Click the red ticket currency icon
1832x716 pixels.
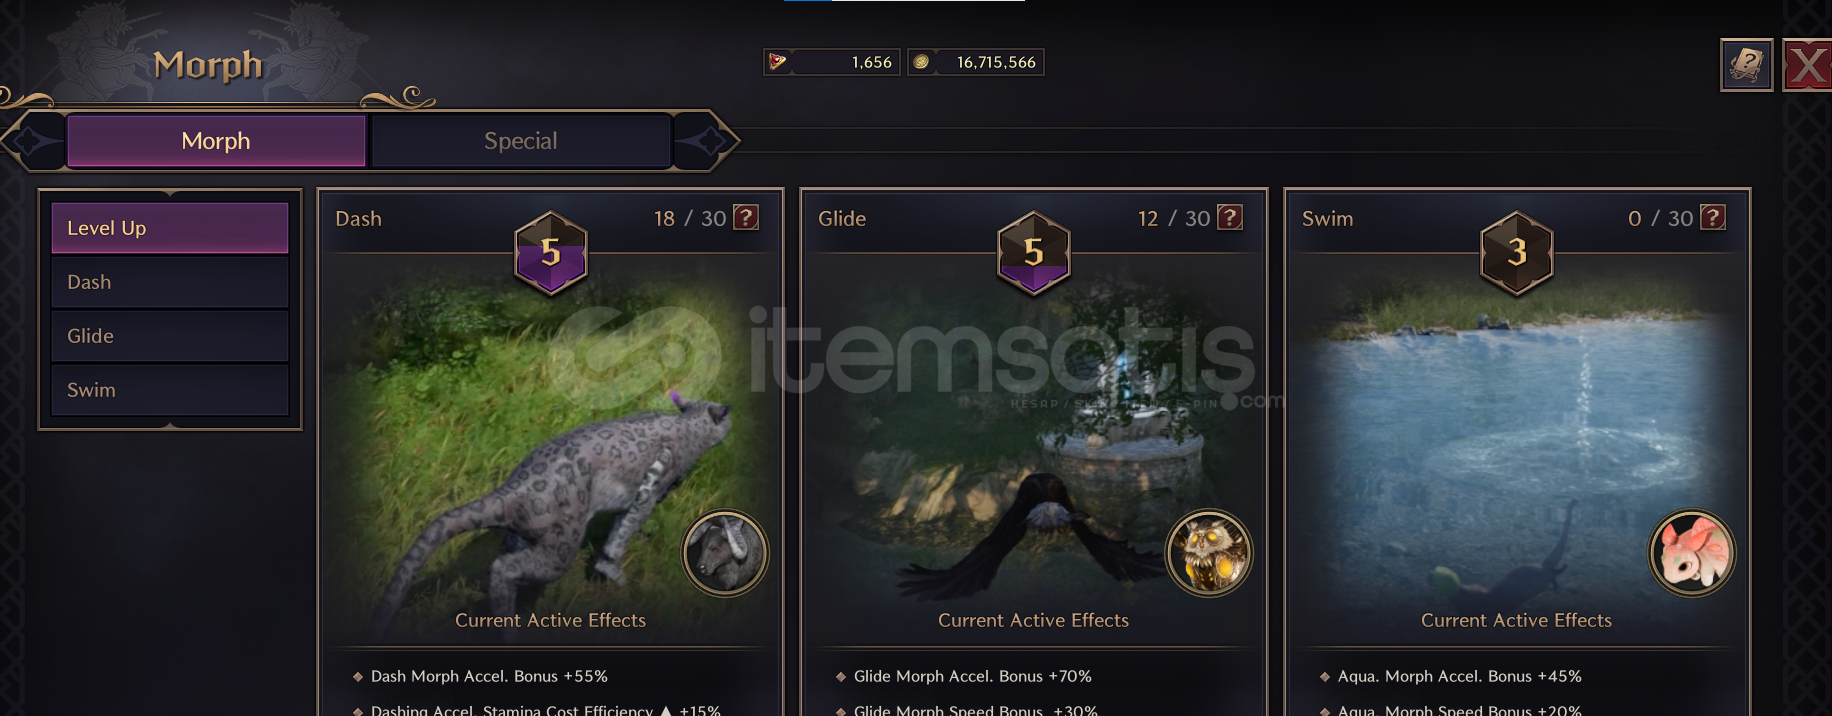pyautogui.click(x=777, y=62)
